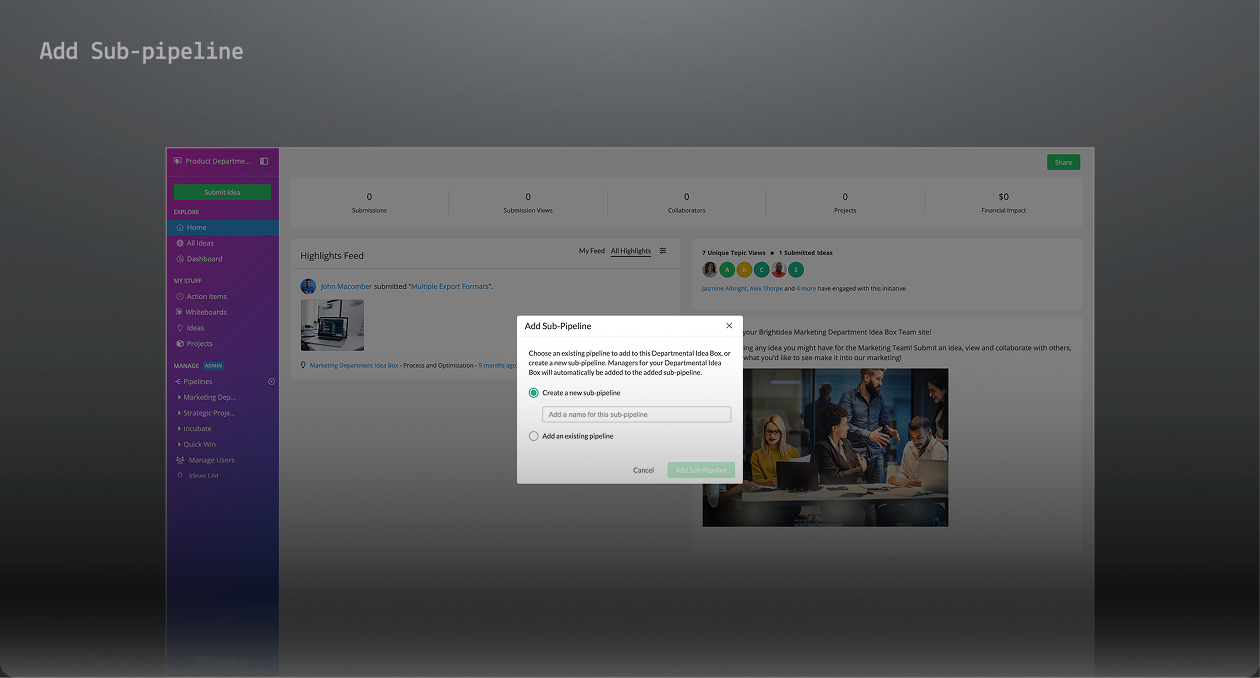
Task: Click the first photo avatar in engagement row
Action: tap(710, 269)
